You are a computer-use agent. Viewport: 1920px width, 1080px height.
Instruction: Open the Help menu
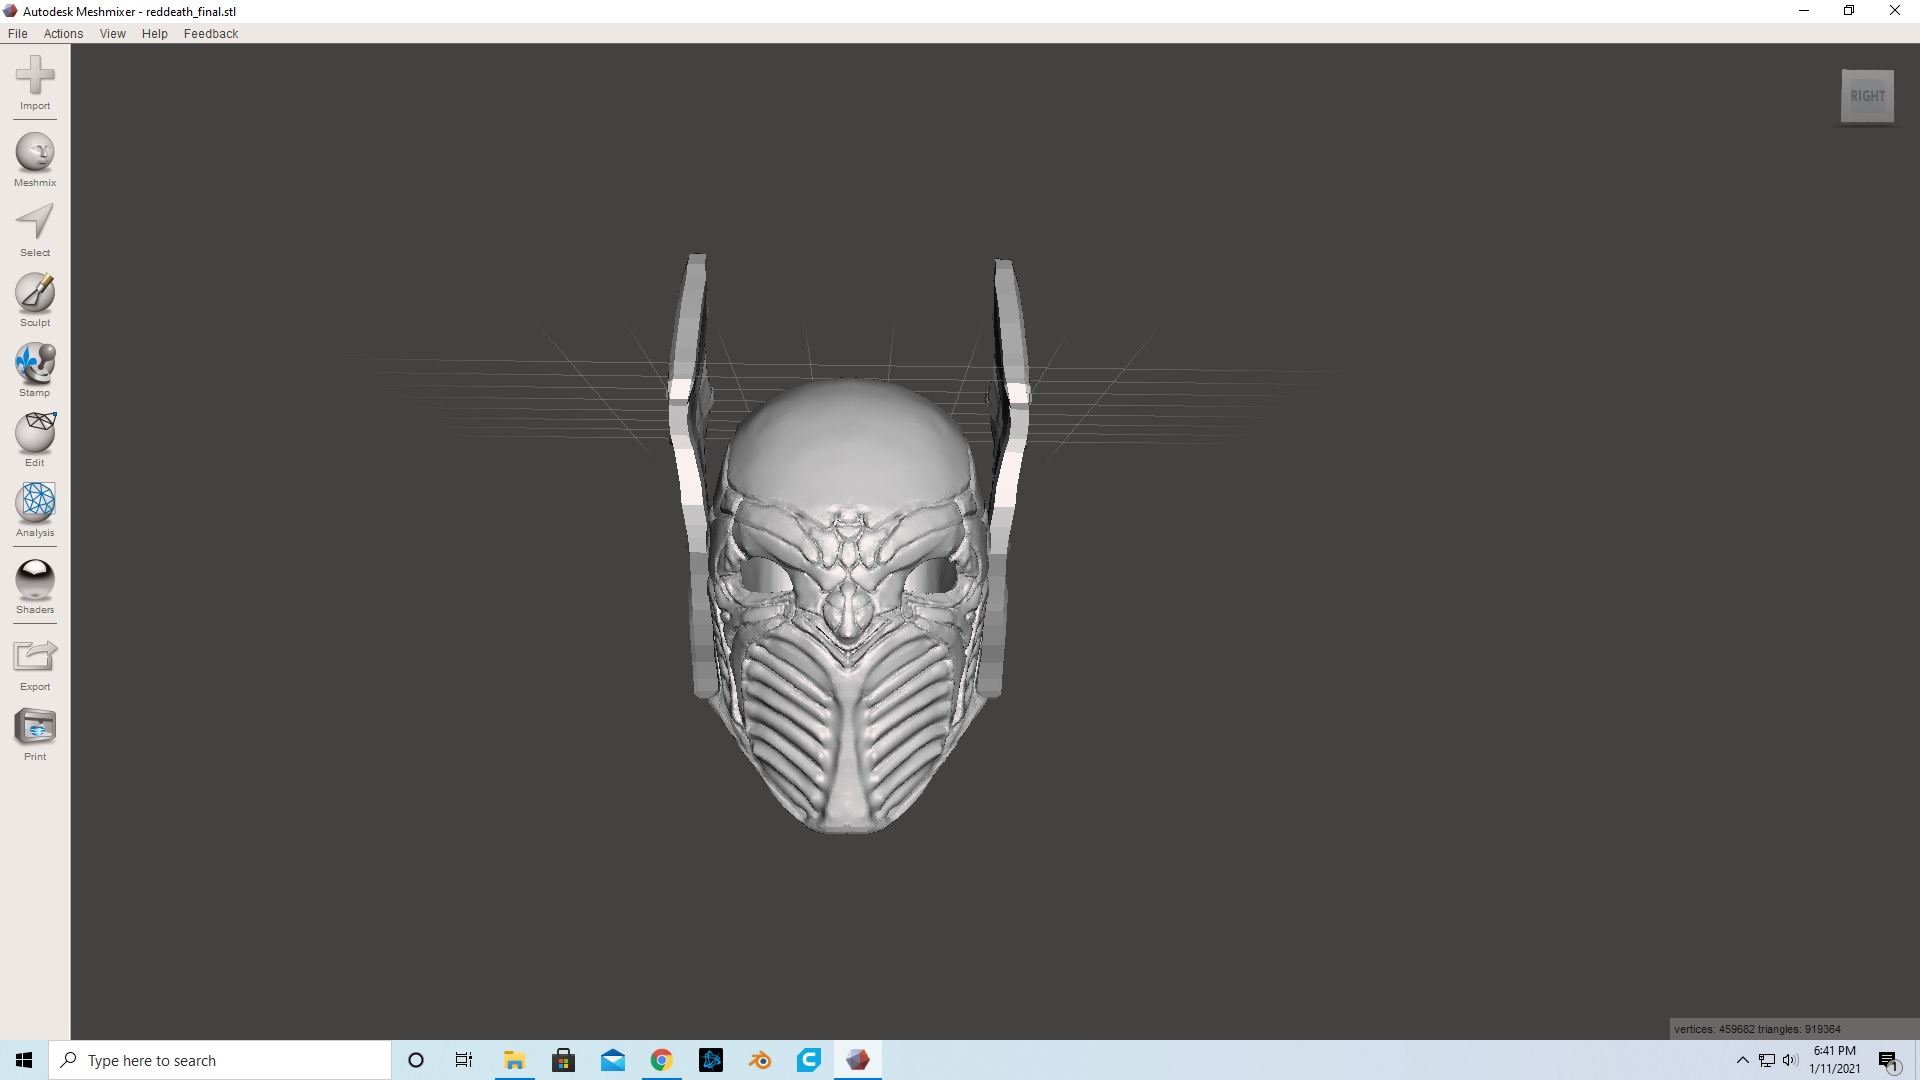tap(155, 33)
